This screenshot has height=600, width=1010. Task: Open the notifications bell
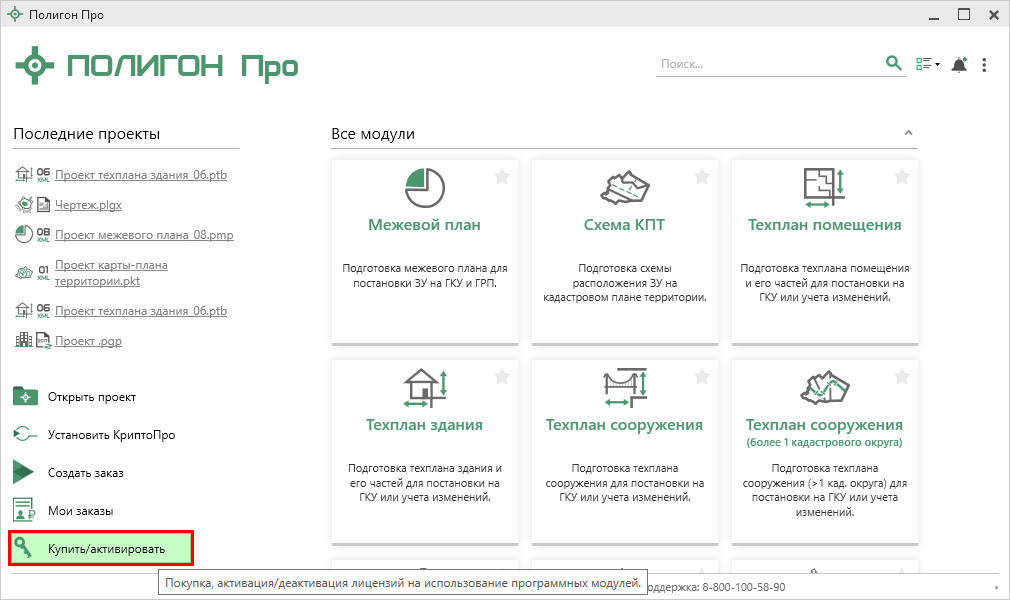[959, 65]
